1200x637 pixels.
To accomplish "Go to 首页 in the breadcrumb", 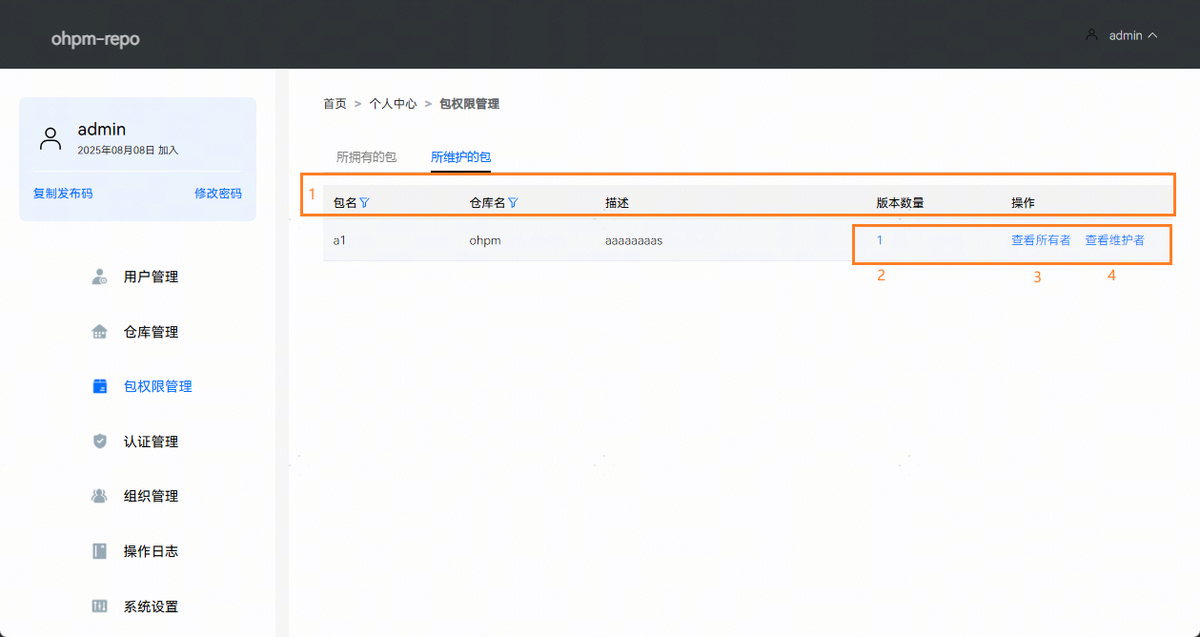I will 334,104.
